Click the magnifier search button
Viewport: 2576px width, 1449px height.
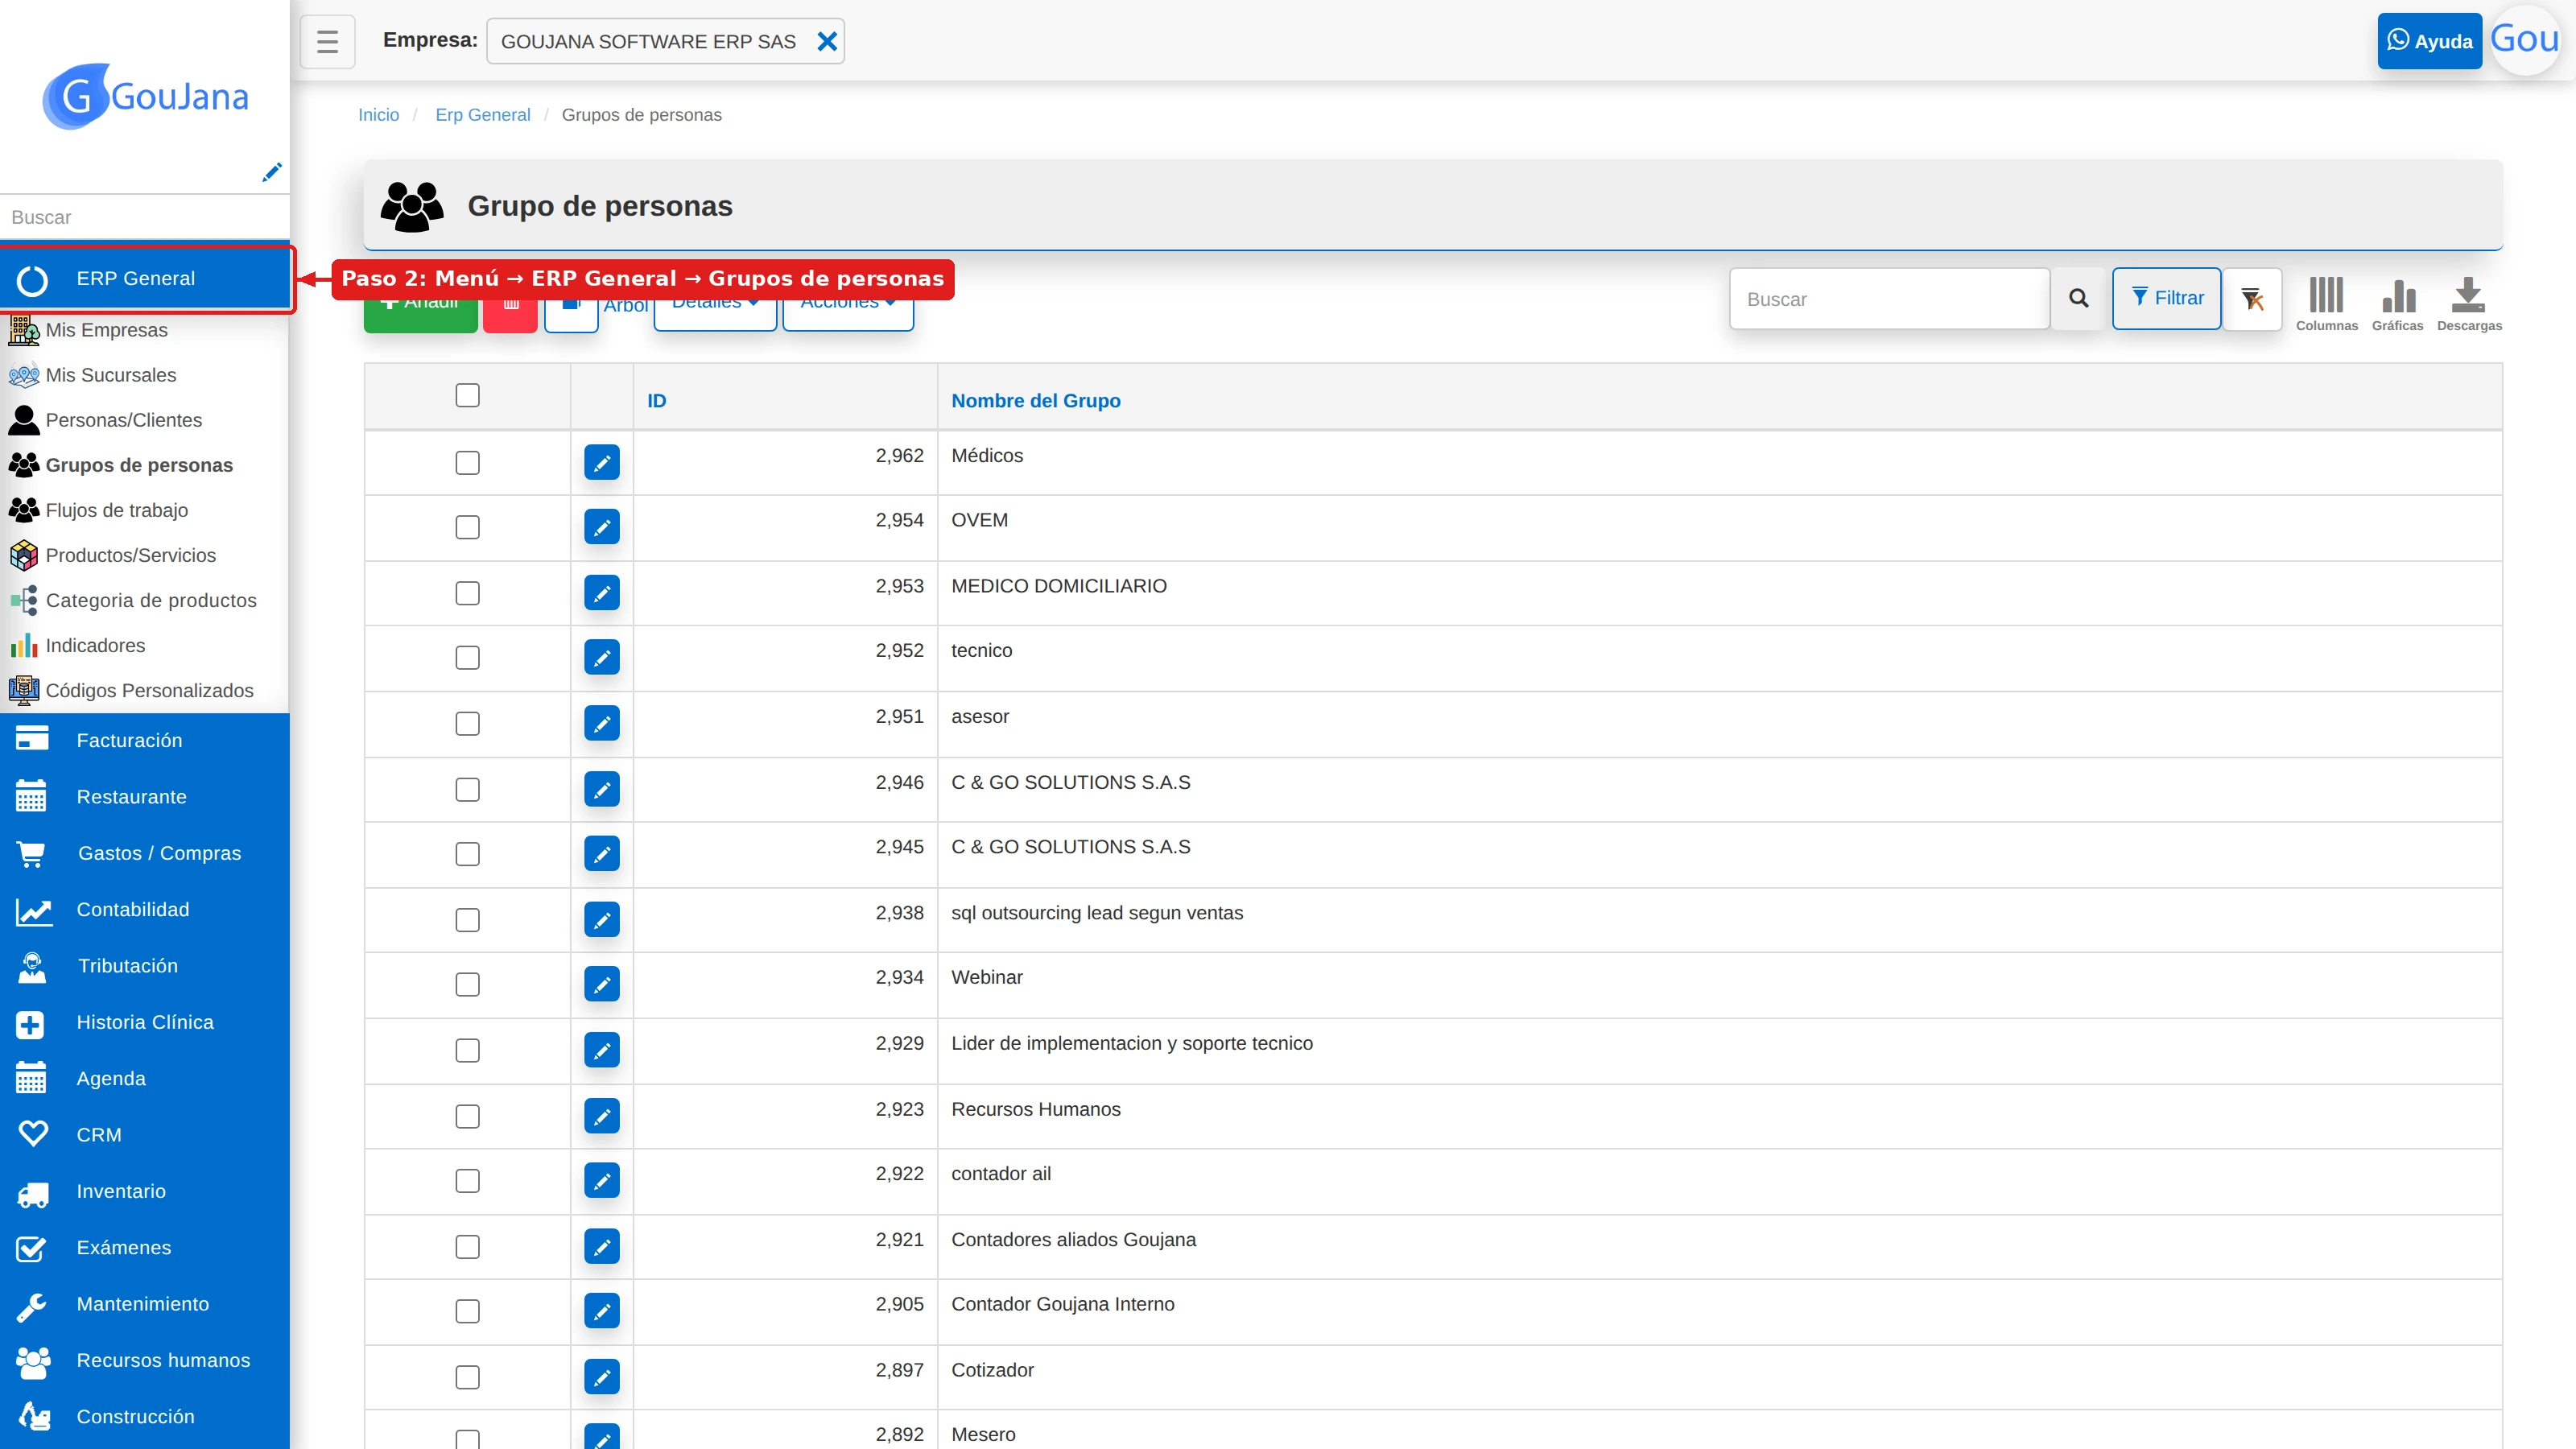tap(2078, 298)
